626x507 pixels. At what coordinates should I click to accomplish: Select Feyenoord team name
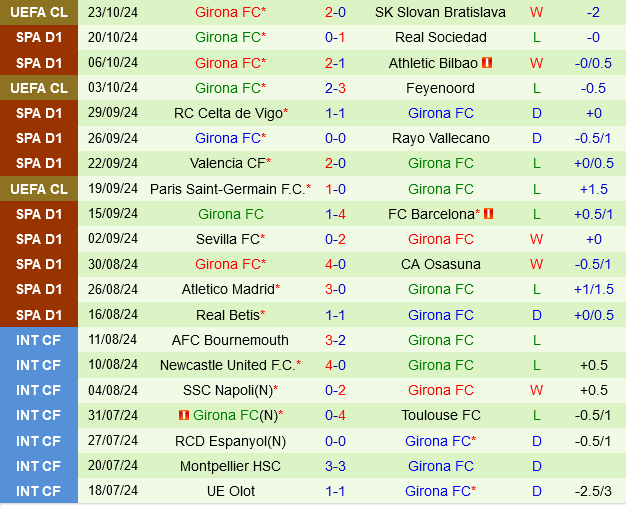pyautogui.click(x=440, y=88)
